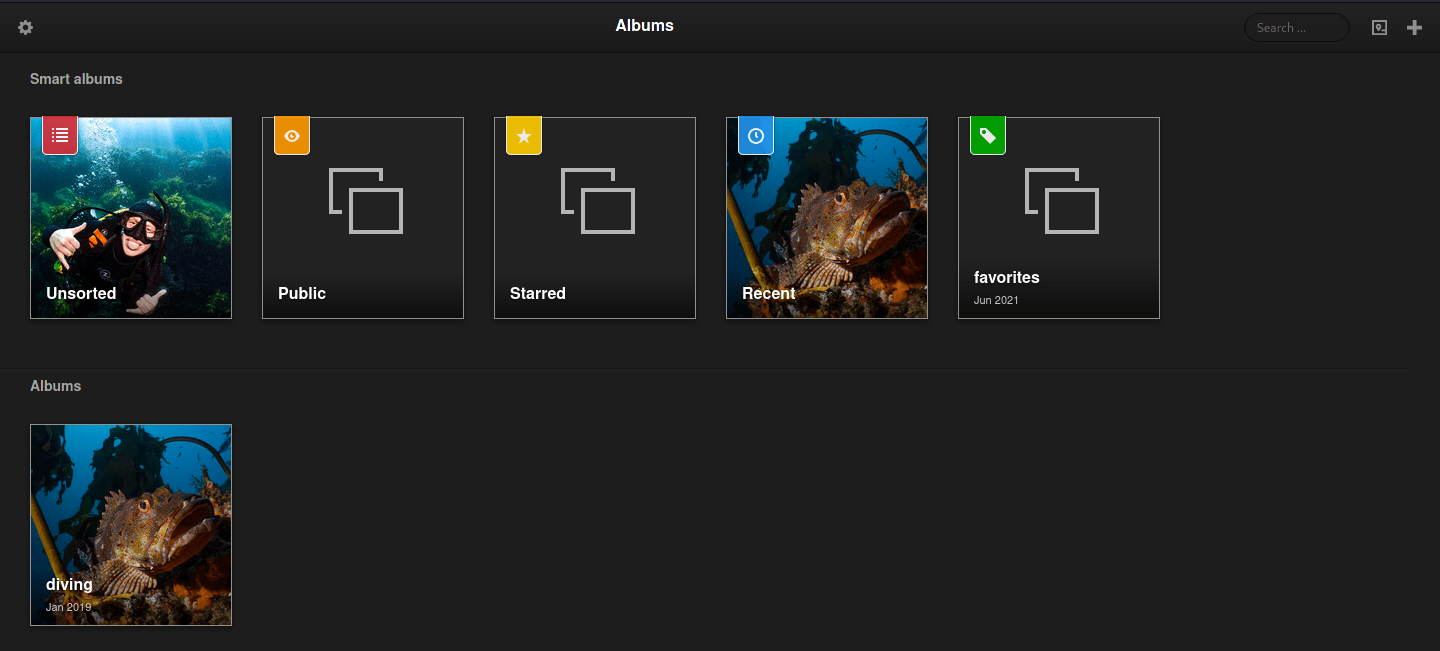This screenshot has height=651, width=1440.
Task: Click the blue clock badge on Recent
Action: coord(756,136)
